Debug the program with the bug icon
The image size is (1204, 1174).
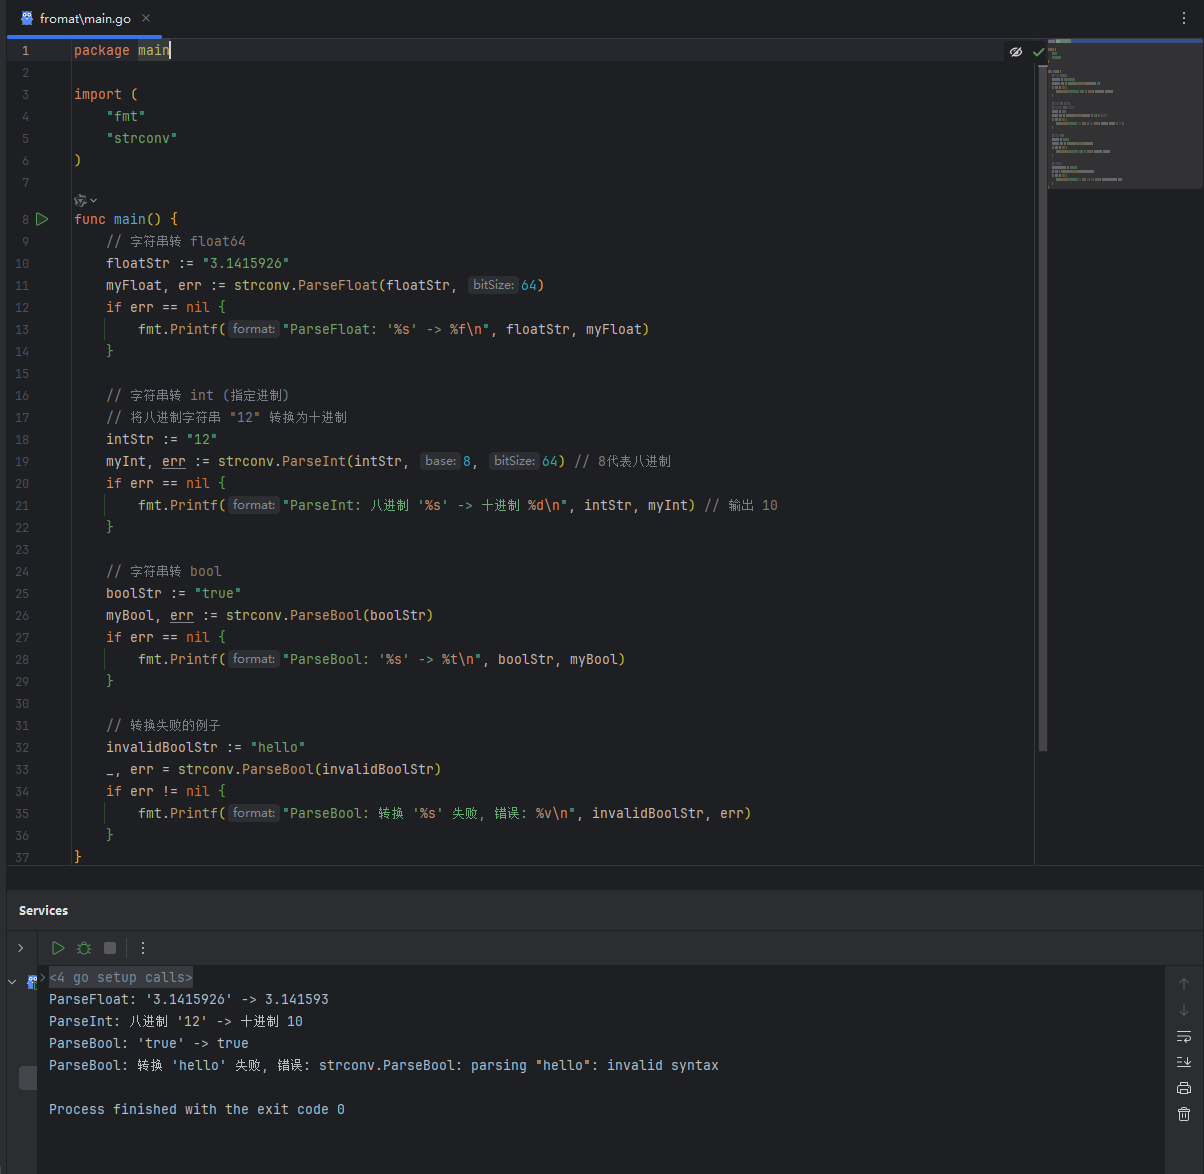tap(84, 948)
